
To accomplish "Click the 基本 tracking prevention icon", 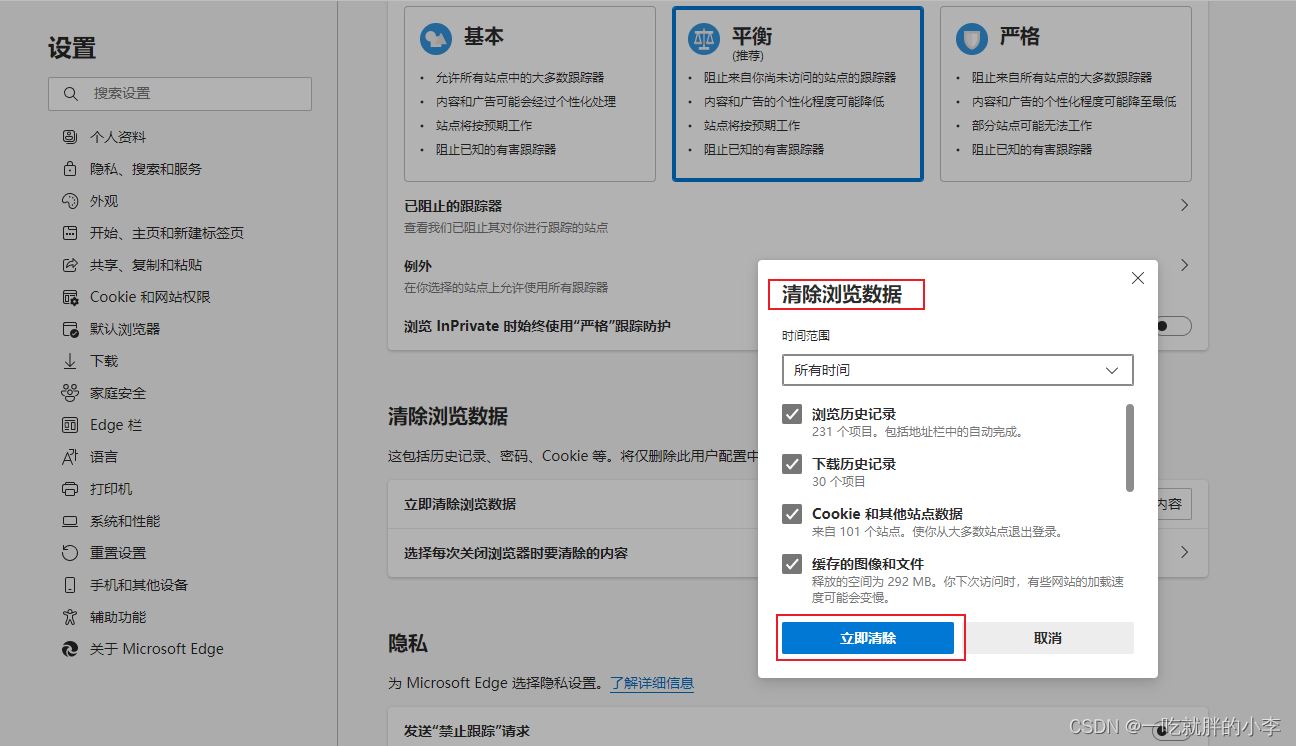I will [436, 38].
